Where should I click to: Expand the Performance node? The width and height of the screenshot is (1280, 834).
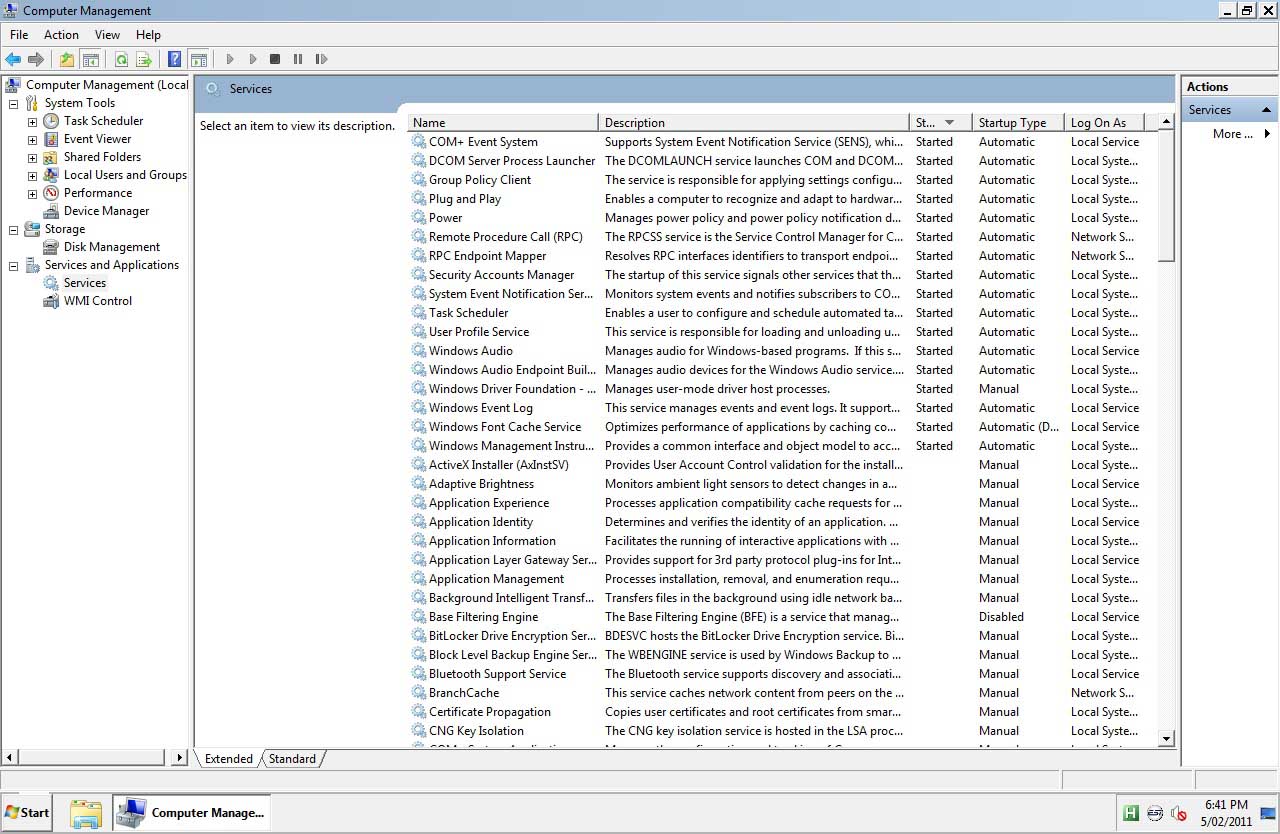[32, 193]
